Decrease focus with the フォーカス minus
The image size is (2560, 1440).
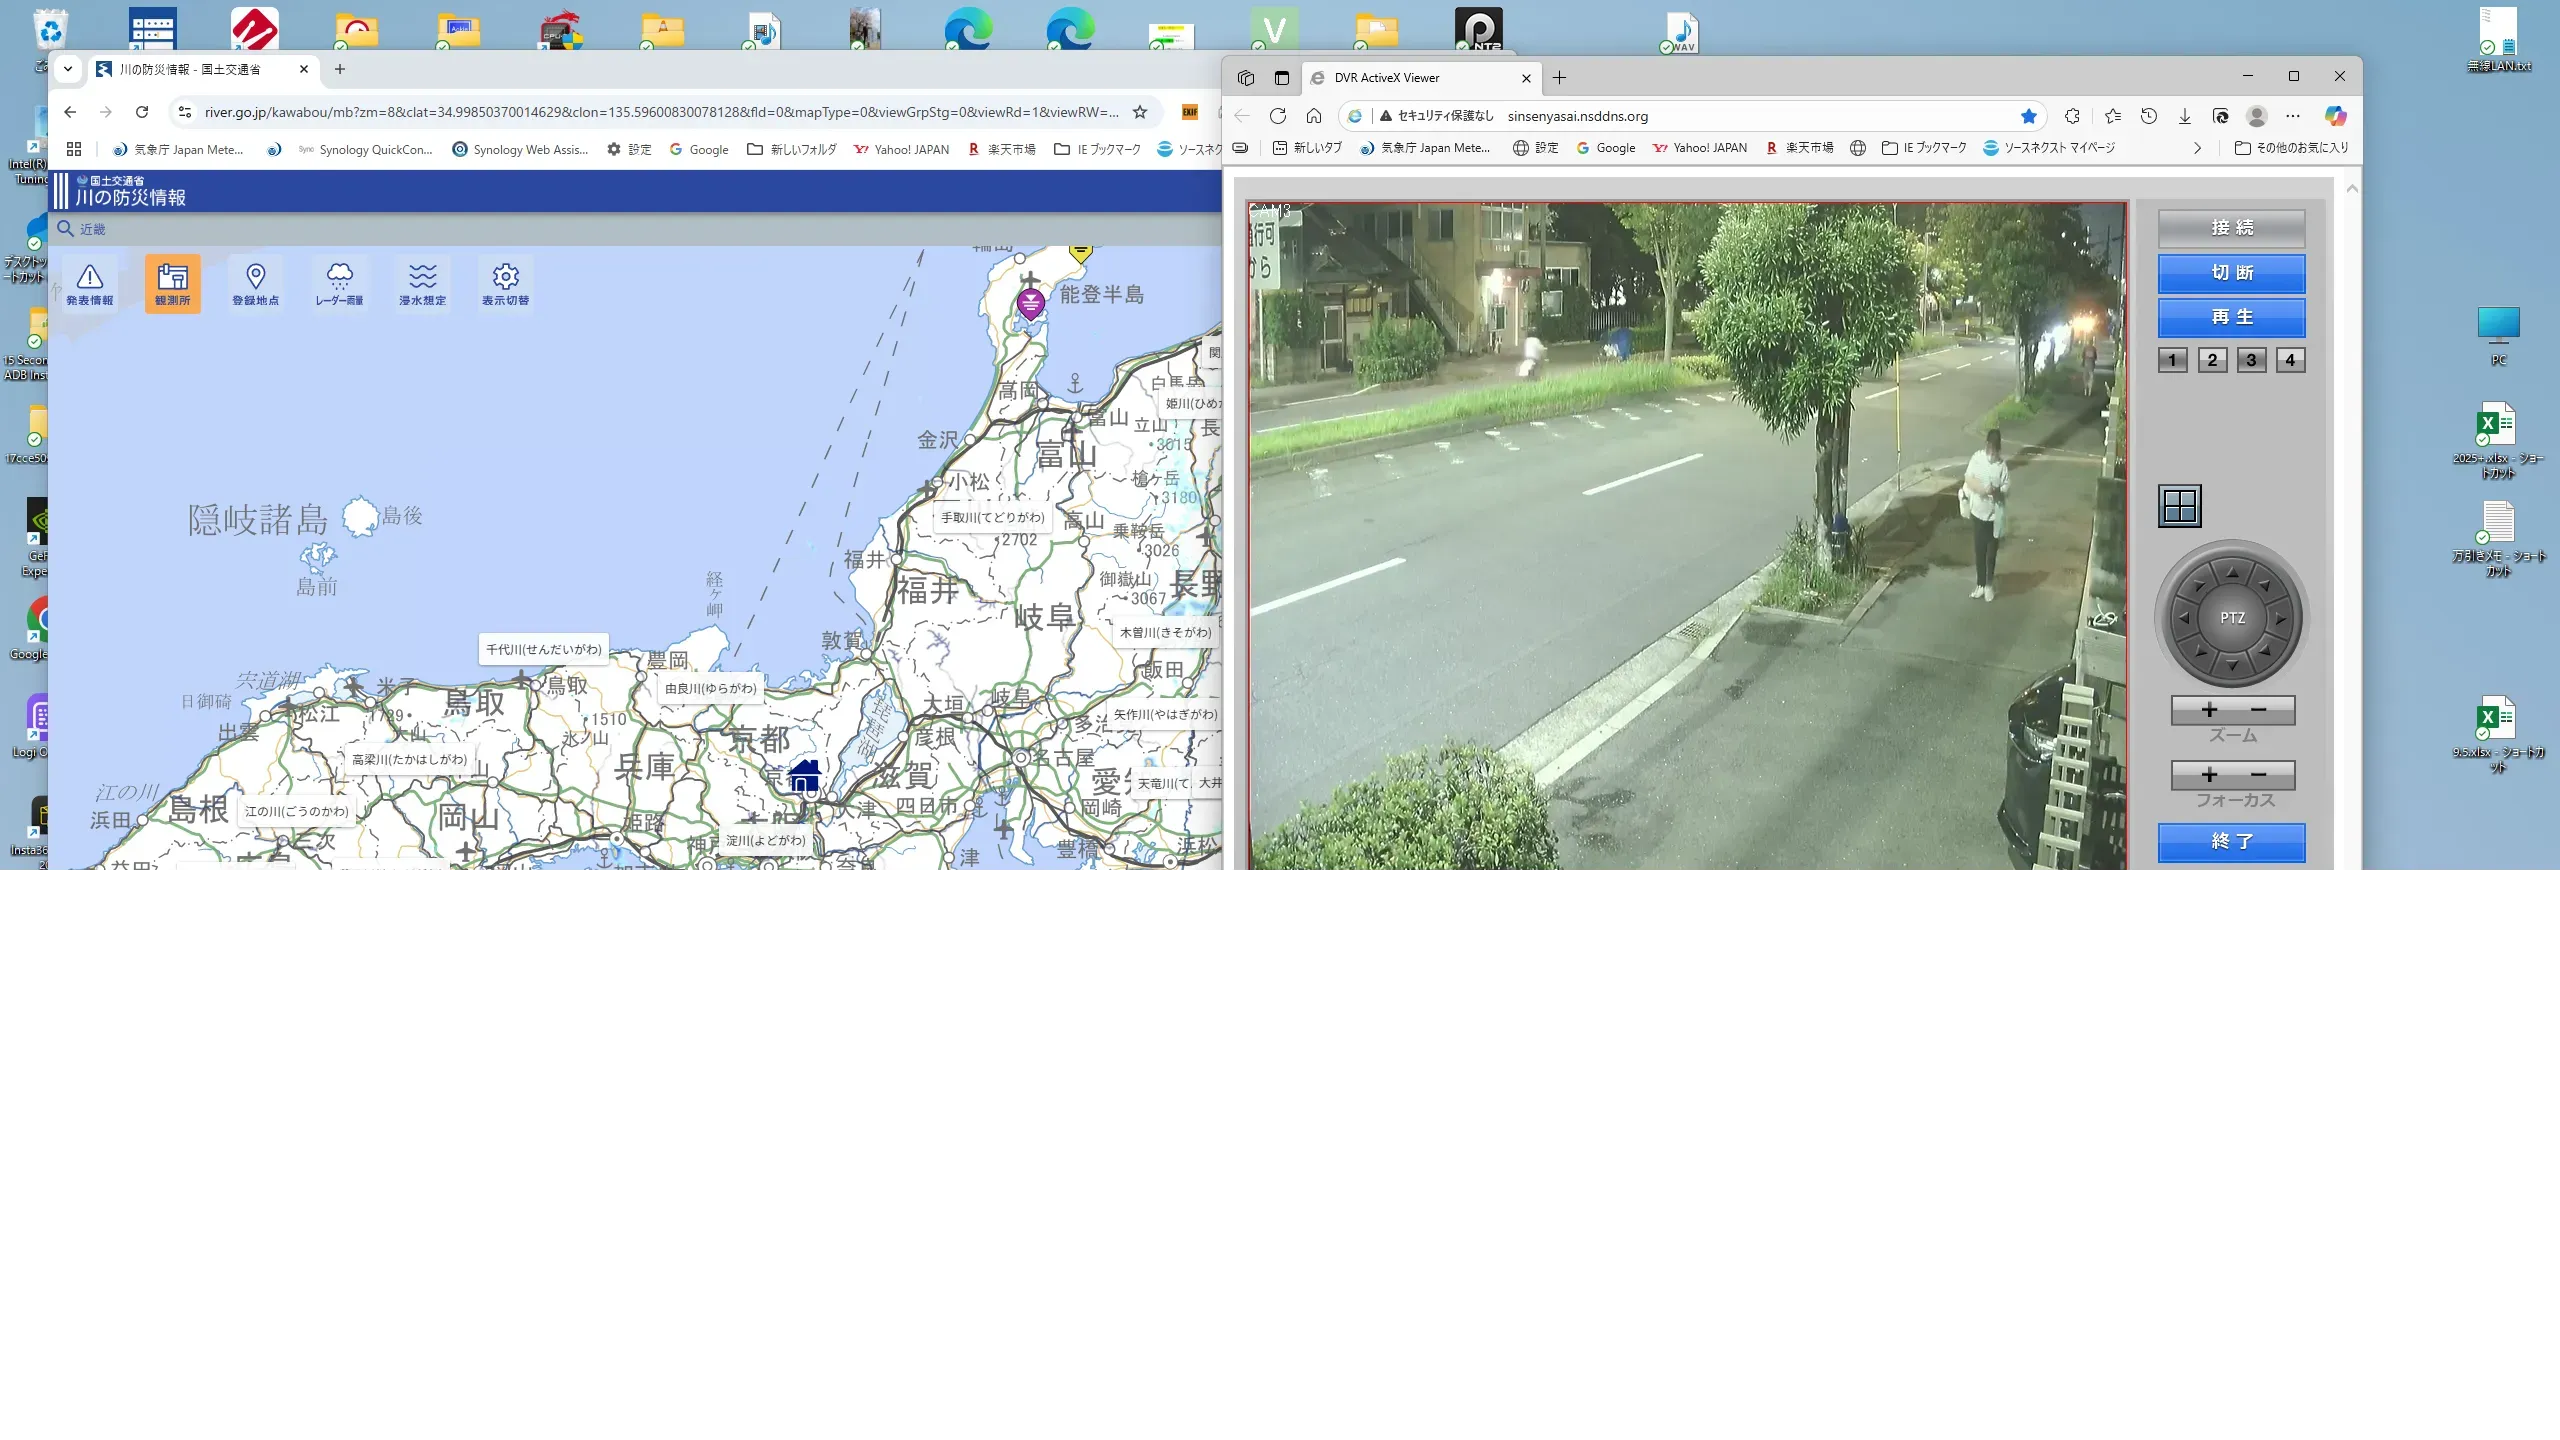tap(2258, 775)
